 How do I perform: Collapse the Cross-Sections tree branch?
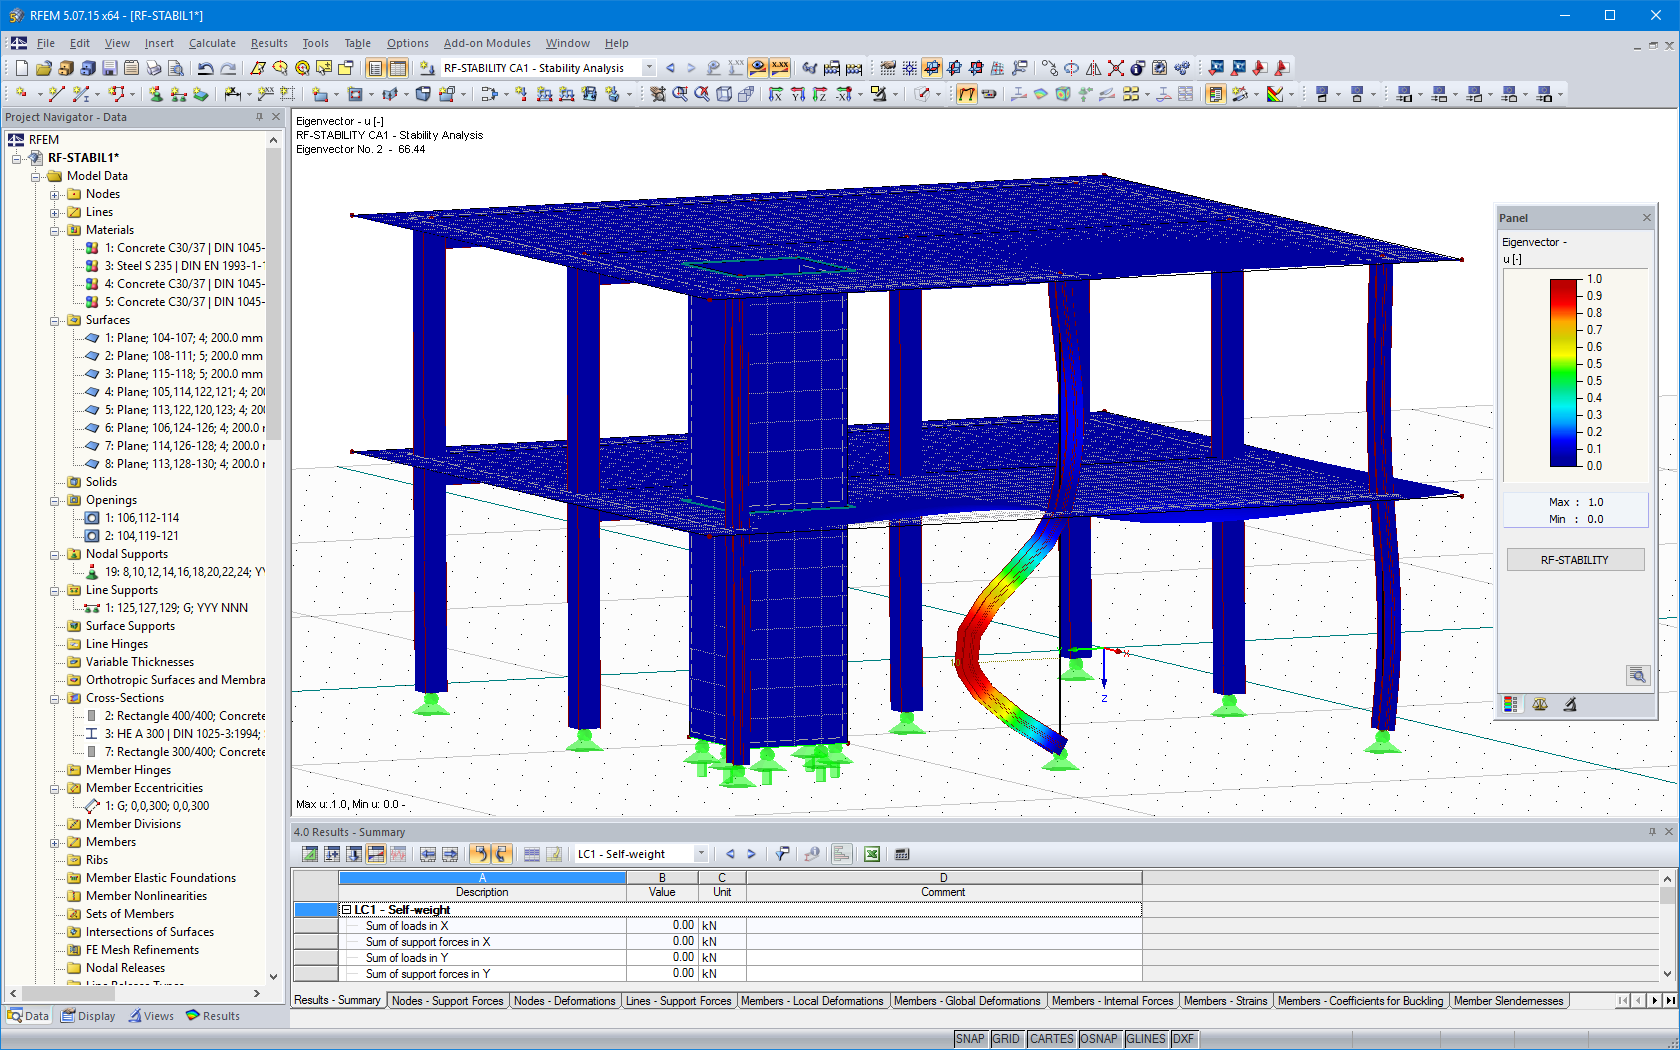click(x=55, y=698)
